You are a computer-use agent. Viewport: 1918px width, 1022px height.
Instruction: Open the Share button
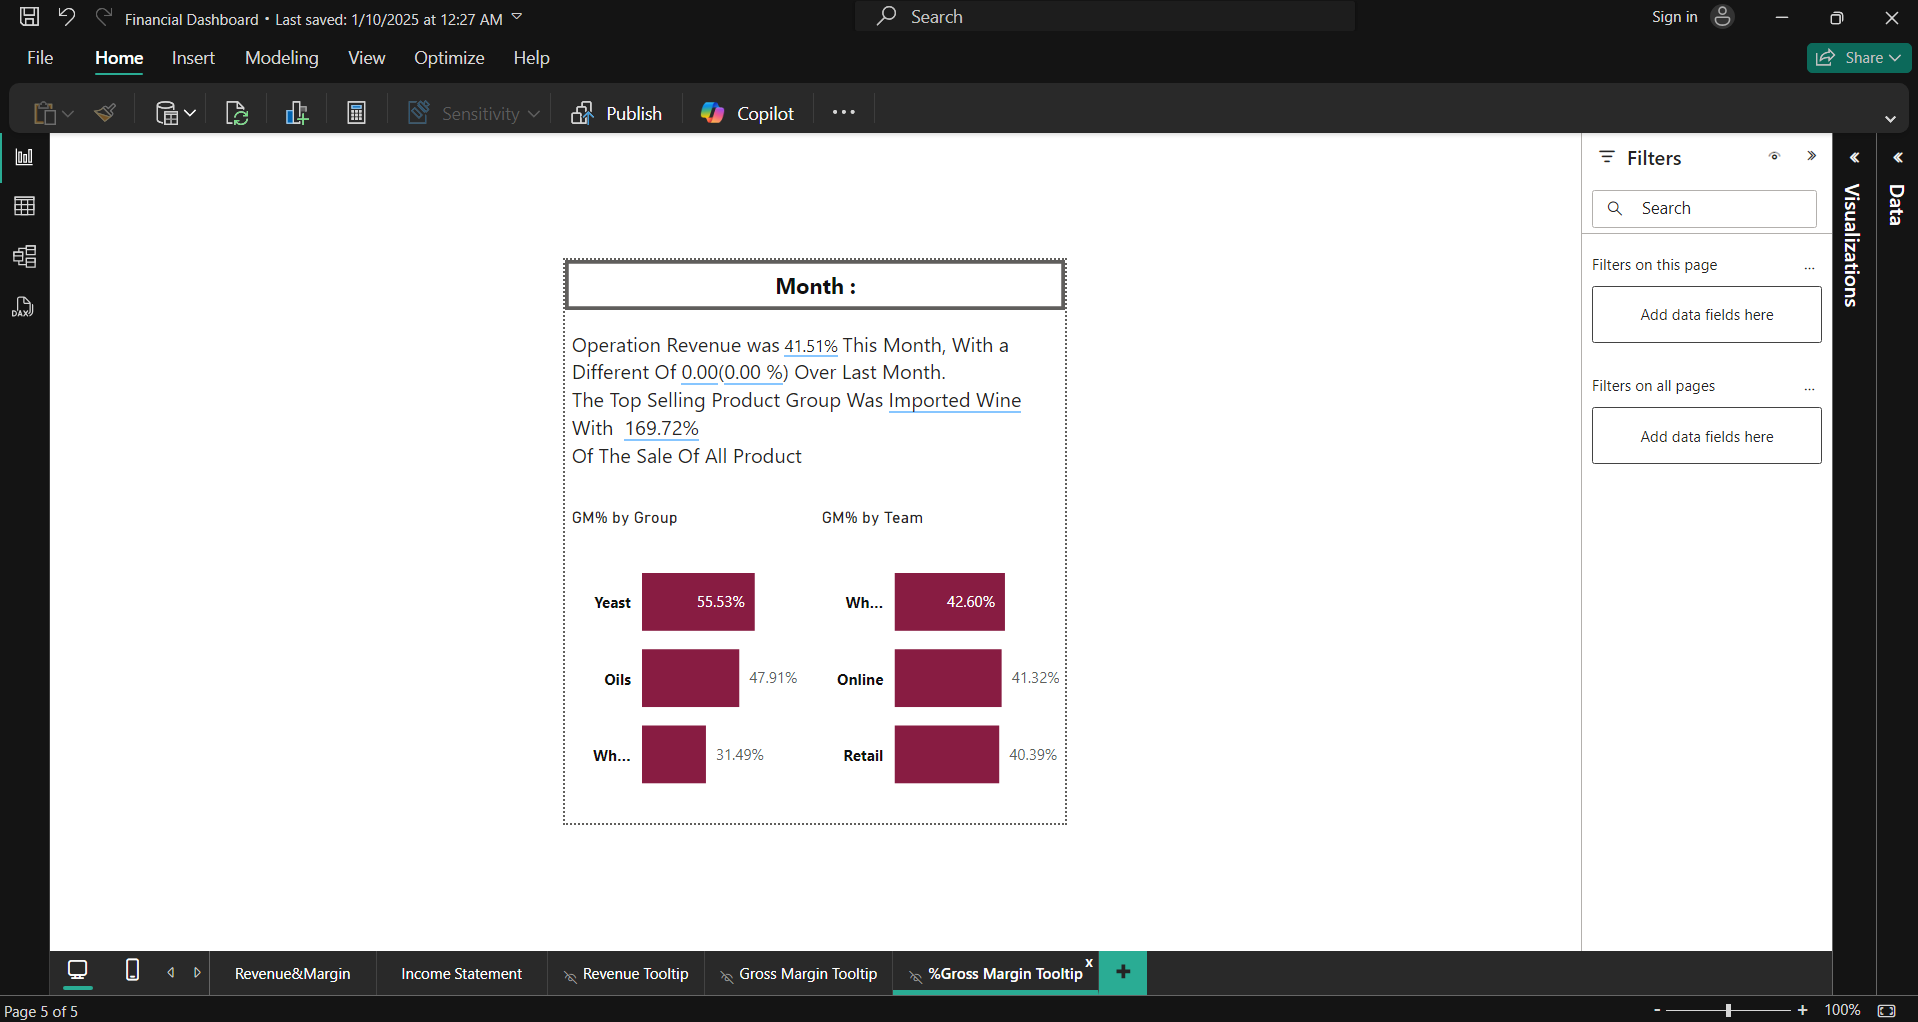(x=1859, y=58)
